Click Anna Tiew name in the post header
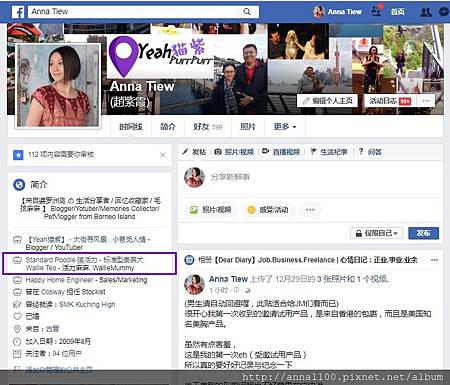This screenshot has width=450, height=385. (228, 279)
